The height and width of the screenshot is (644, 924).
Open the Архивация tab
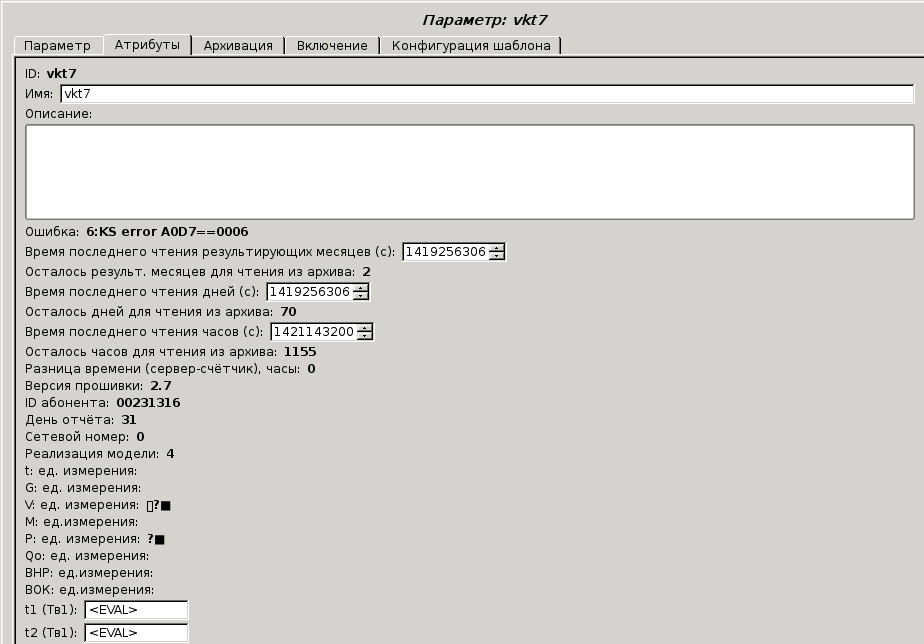click(x=238, y=46)
